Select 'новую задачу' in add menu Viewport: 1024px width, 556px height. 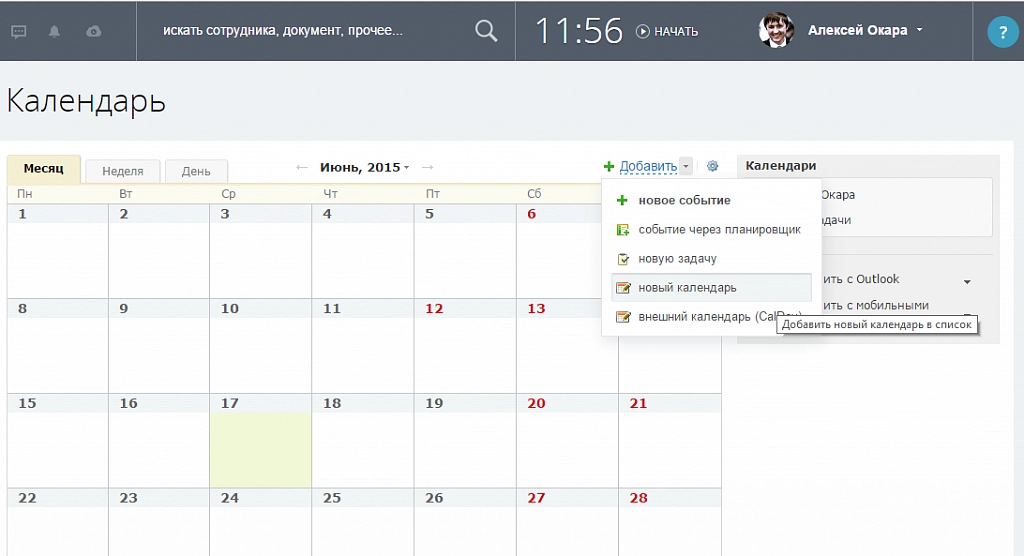677,258
